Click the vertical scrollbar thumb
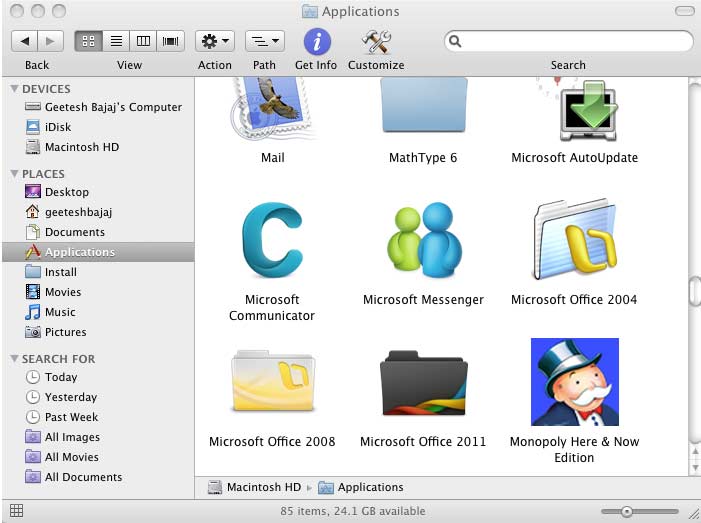Image resolution: width=701 pixels, height=523 pixels. (695, 291)
